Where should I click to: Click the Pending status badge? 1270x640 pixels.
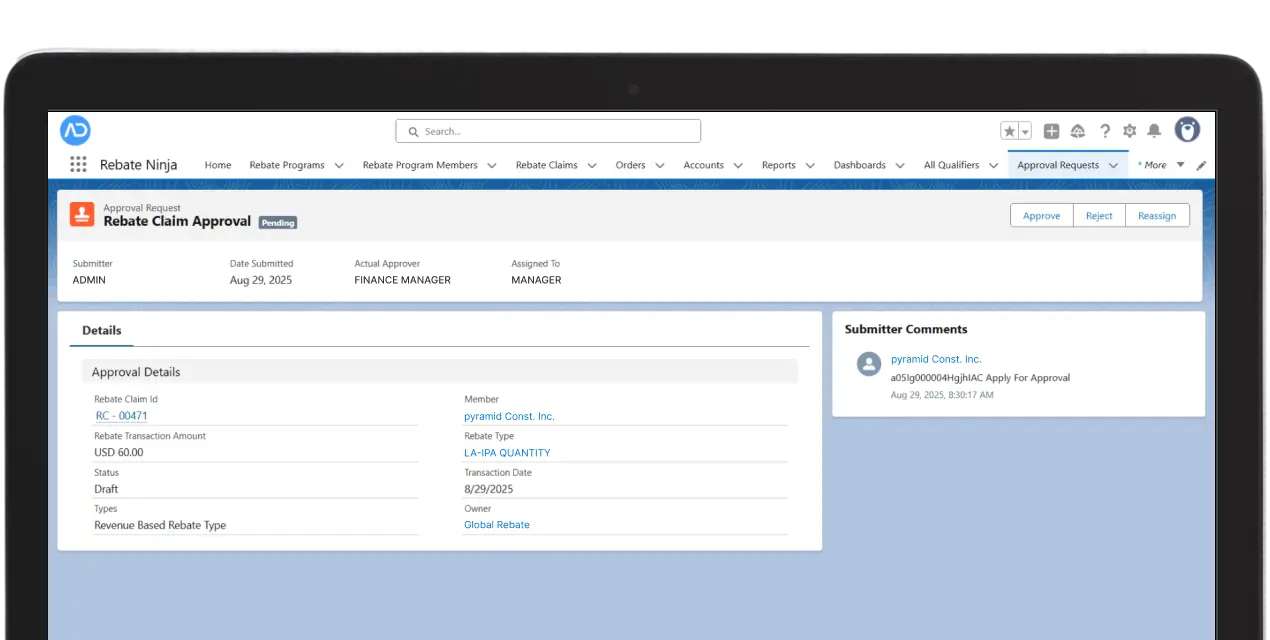(x=278, y=222)
